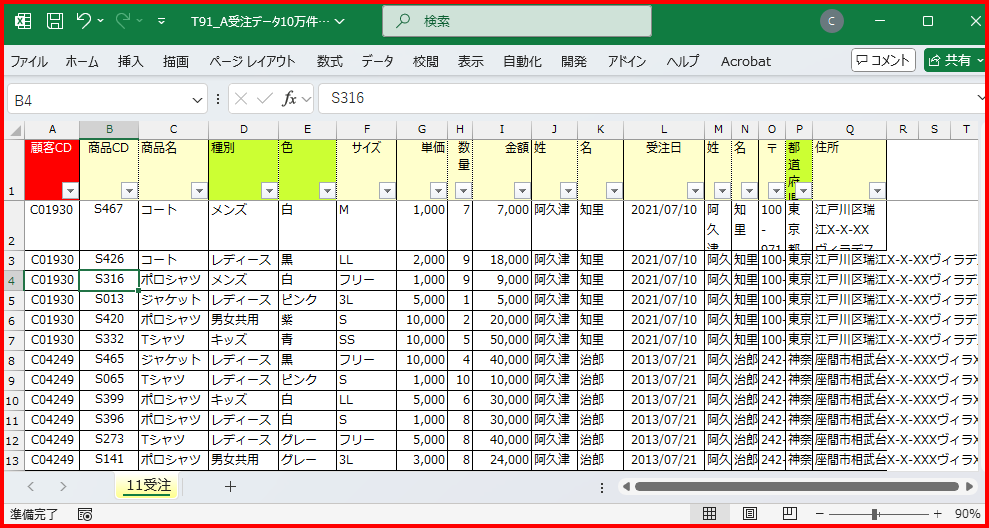Click the Undo arrow icon
989x528 pixels.
(84, 21)
